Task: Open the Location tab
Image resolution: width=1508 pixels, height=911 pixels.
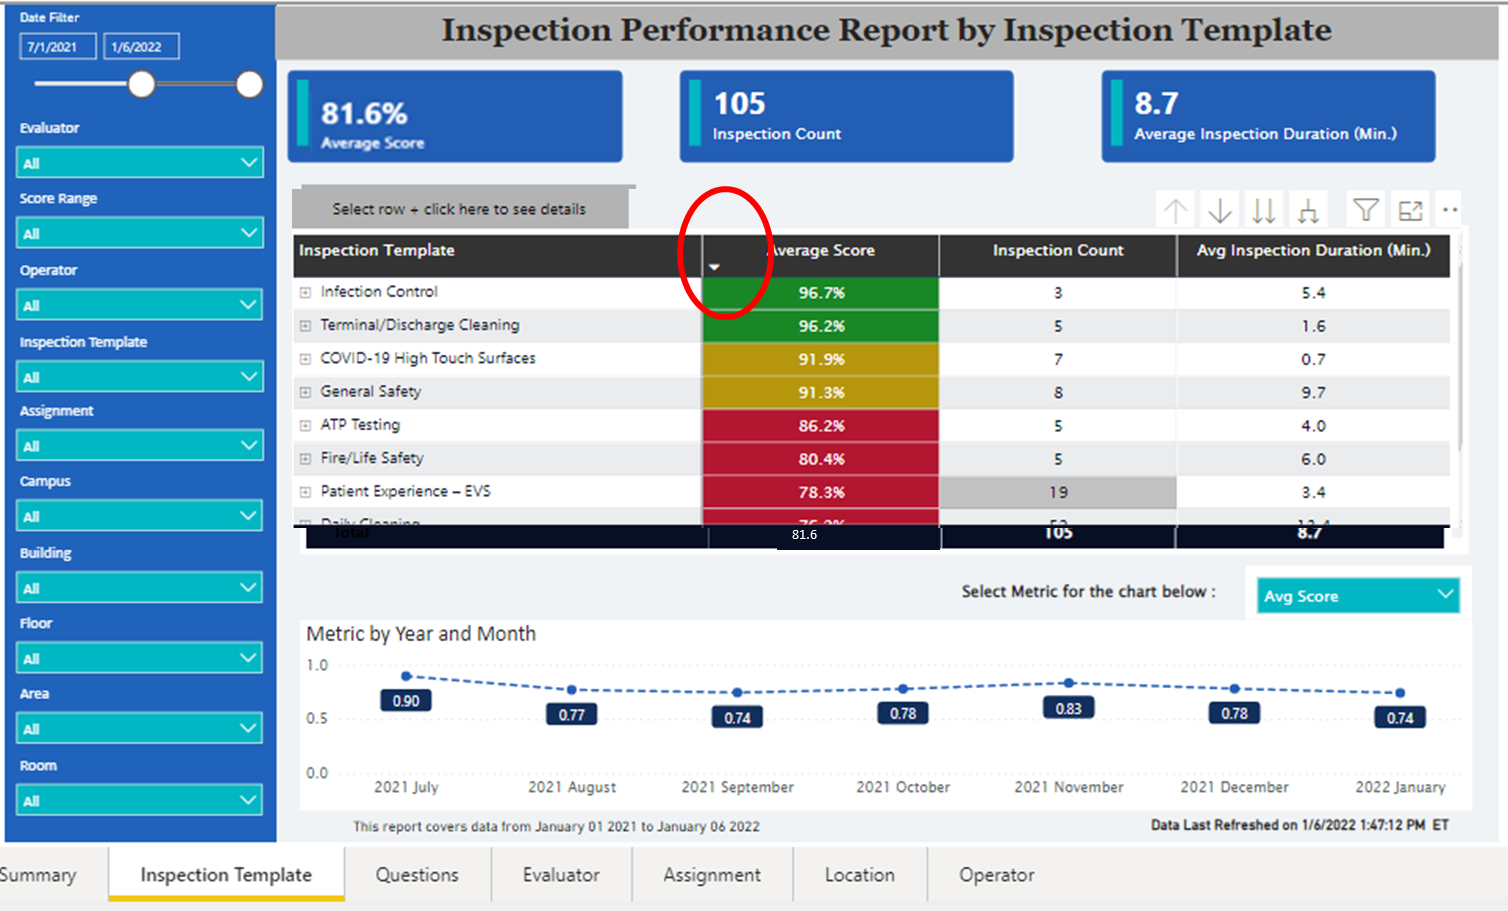Action: (x=859, y=874)
